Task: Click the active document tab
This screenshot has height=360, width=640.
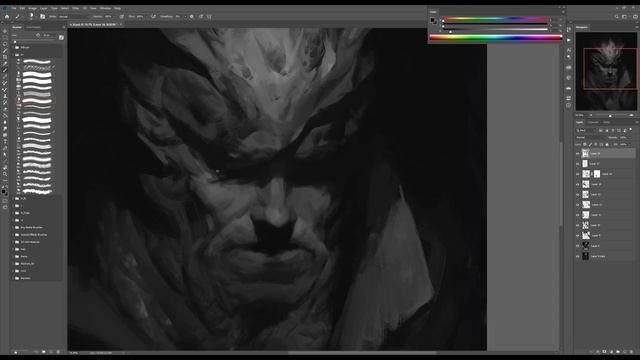Action: point(95,24)
